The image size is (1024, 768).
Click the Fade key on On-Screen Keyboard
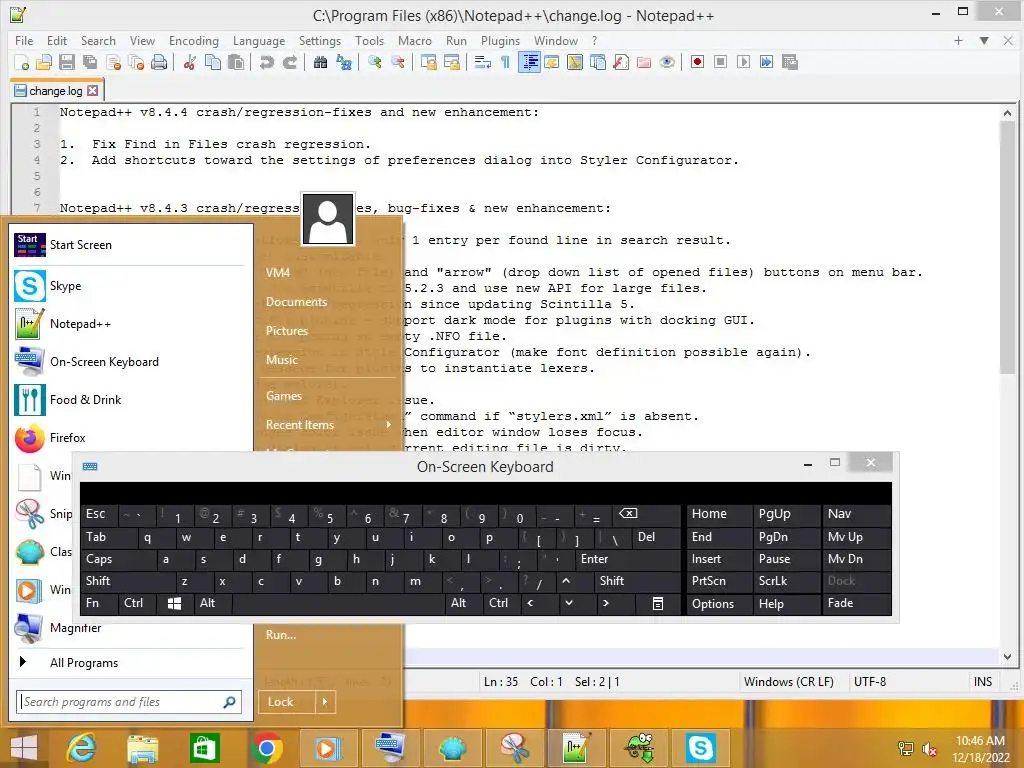click(856, 603)
